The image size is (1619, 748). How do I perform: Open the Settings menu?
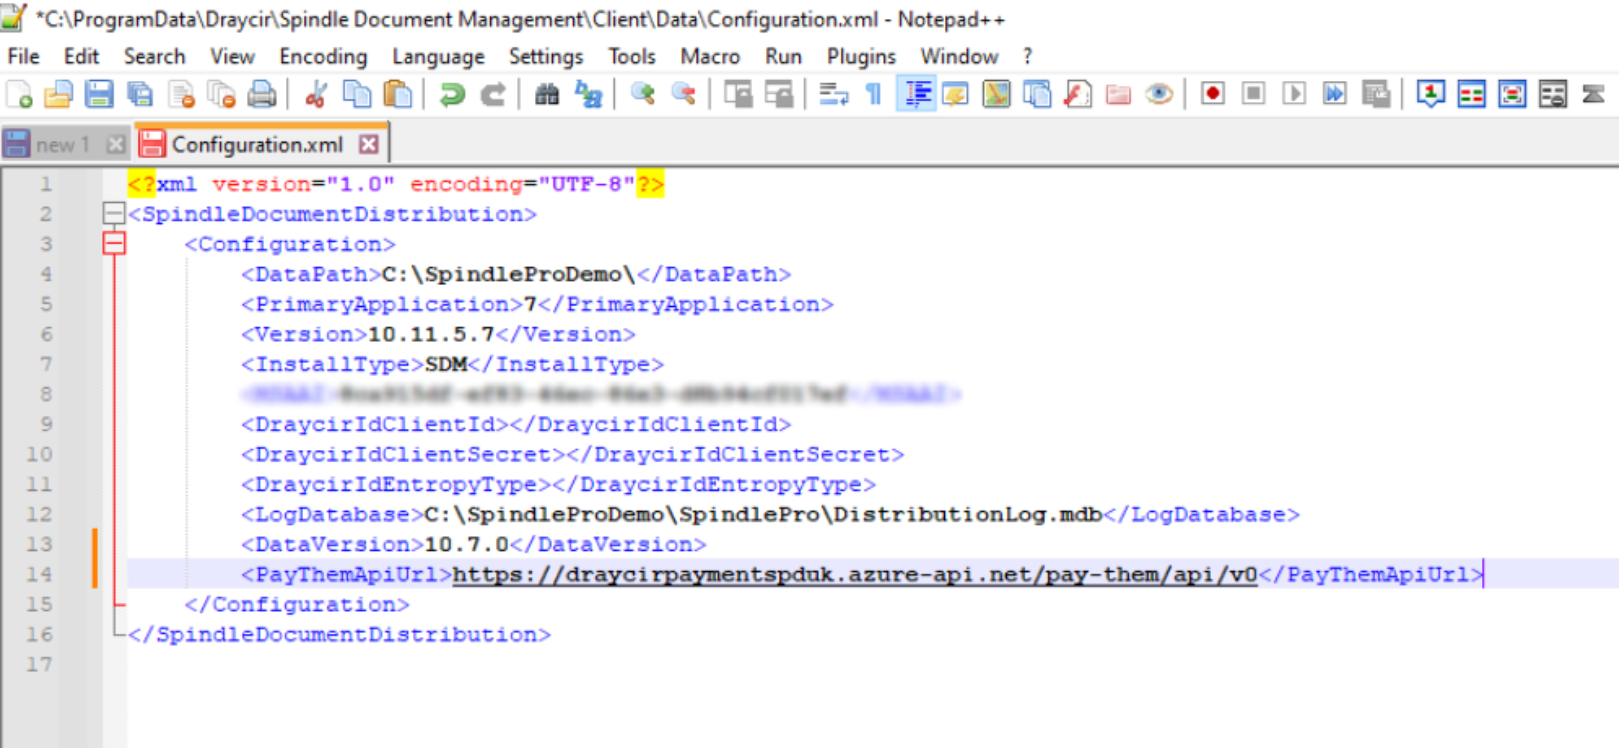545,56
